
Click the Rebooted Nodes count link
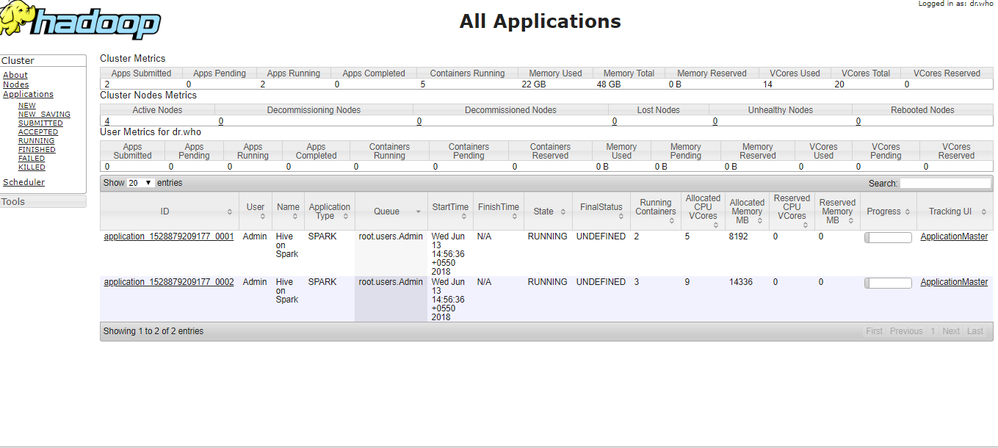pos(859,121)
